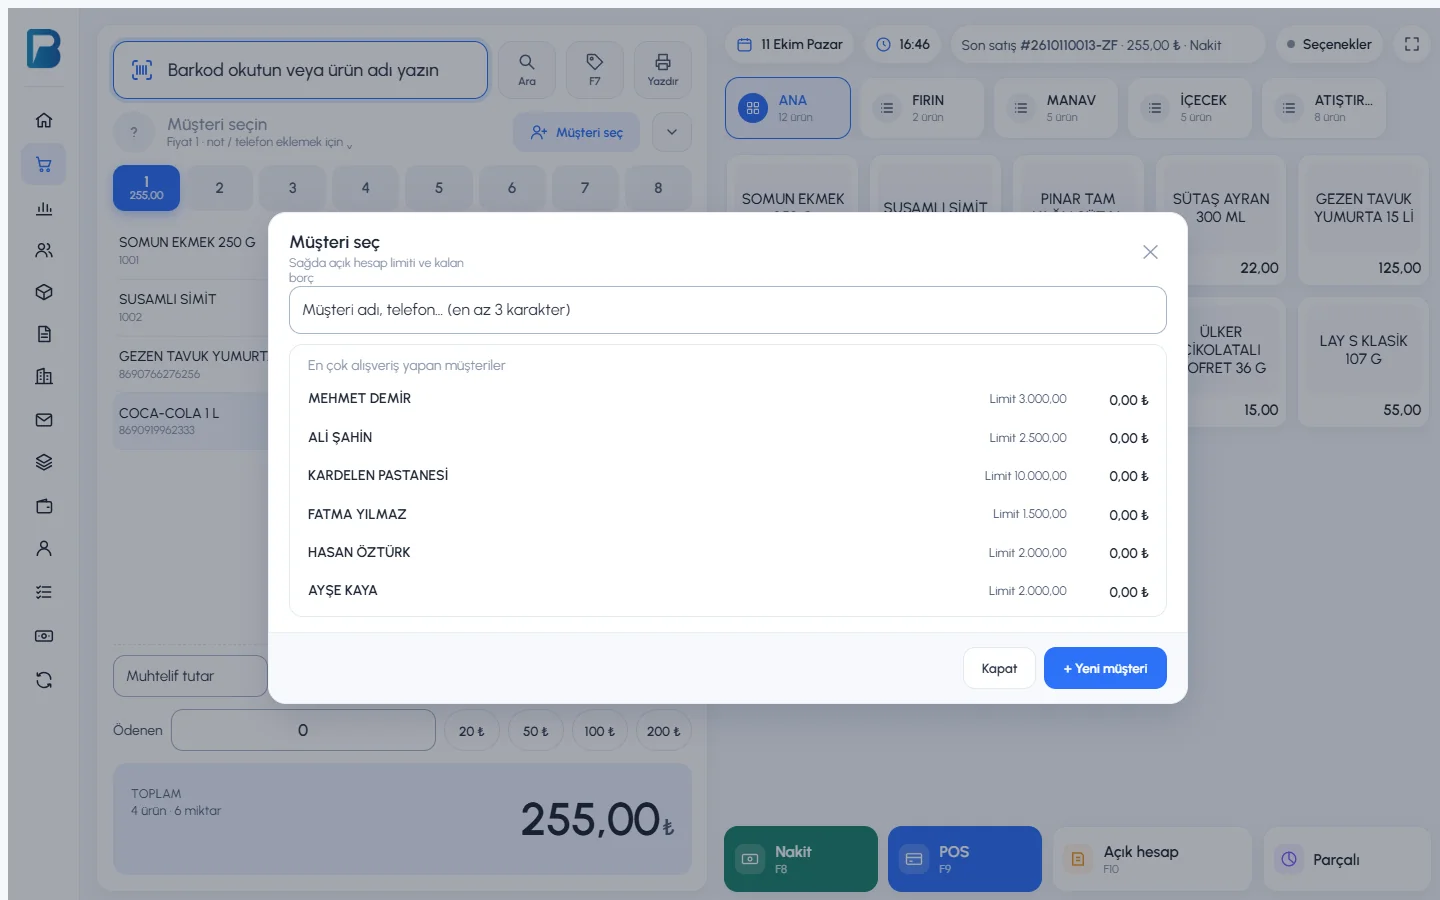
Task: Expand the chevron next to Müşteri seç button
Action: click(x=672, y=132)
